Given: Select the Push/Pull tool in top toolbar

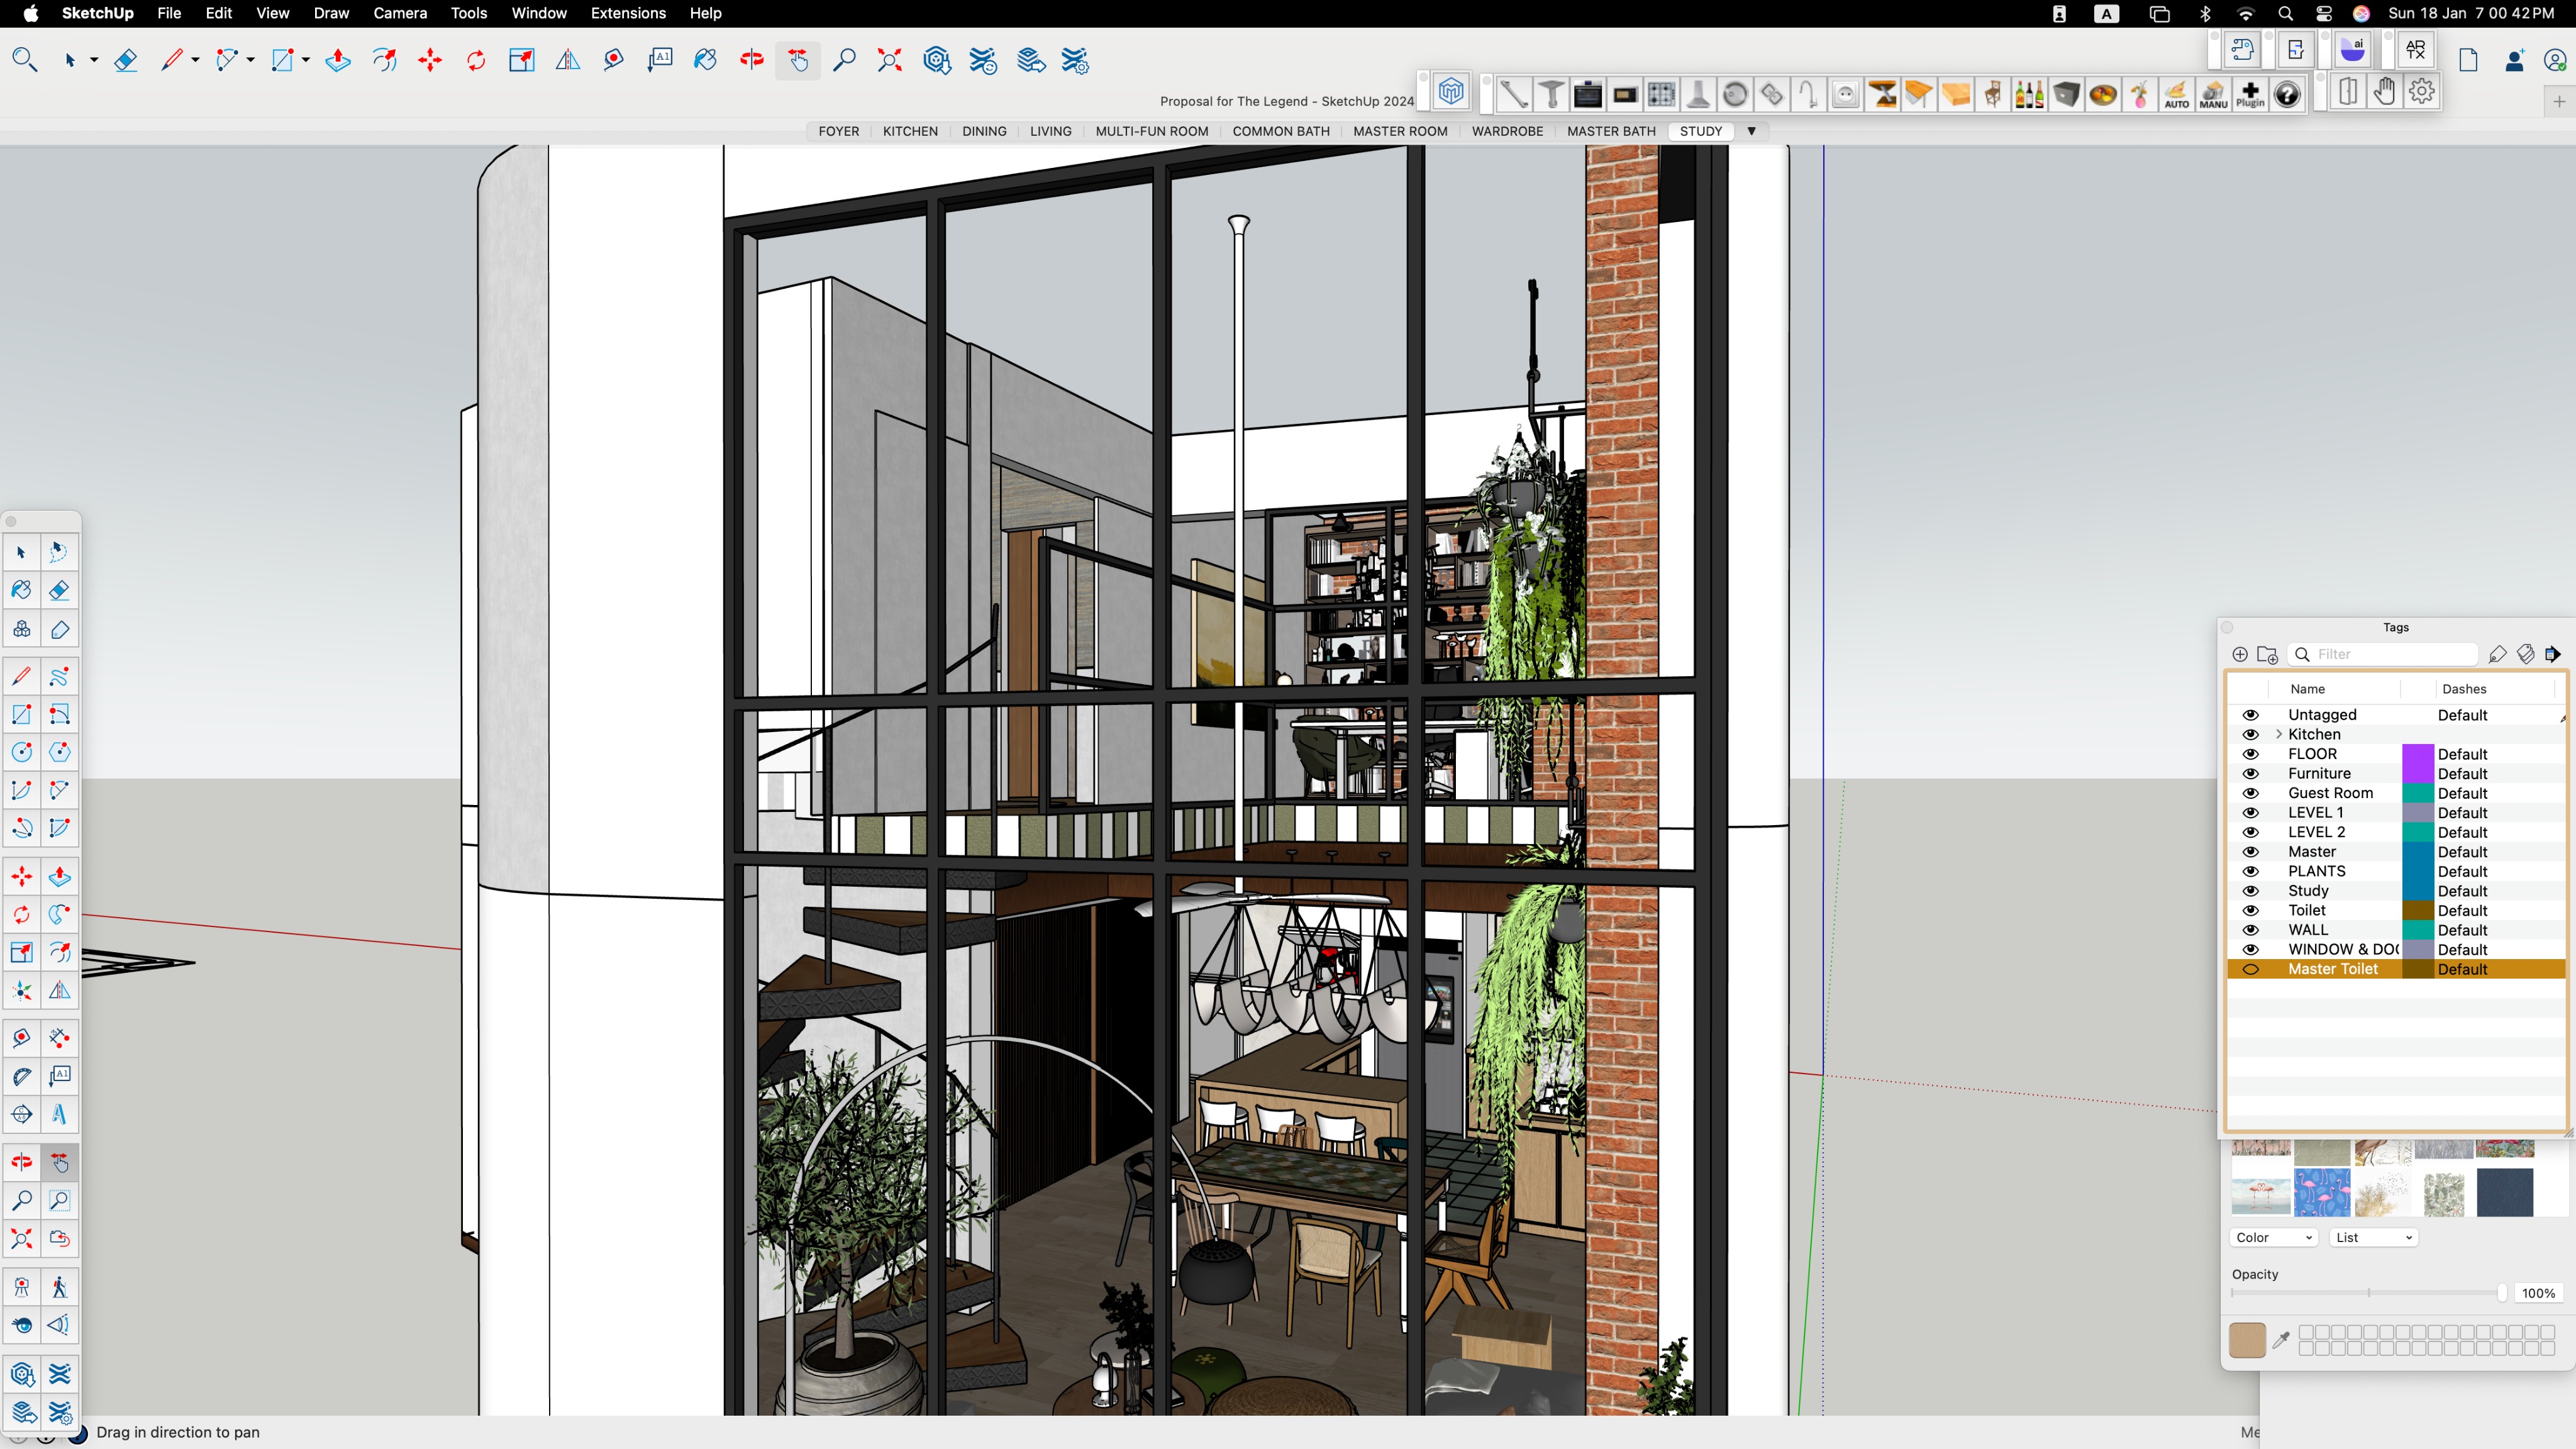Looking at the screenshot, I should coord(338,61).
